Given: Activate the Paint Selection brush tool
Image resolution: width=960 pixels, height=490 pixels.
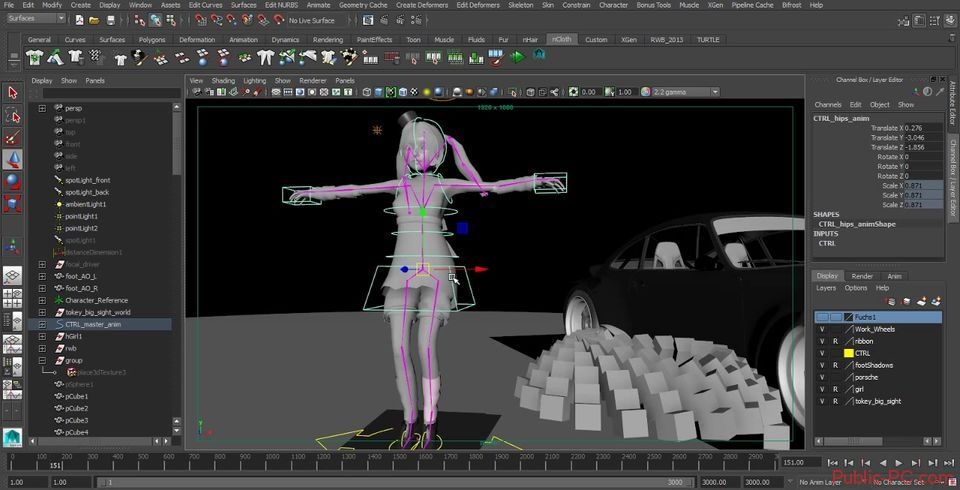Looking at the screenshot, I should [13, 137].
